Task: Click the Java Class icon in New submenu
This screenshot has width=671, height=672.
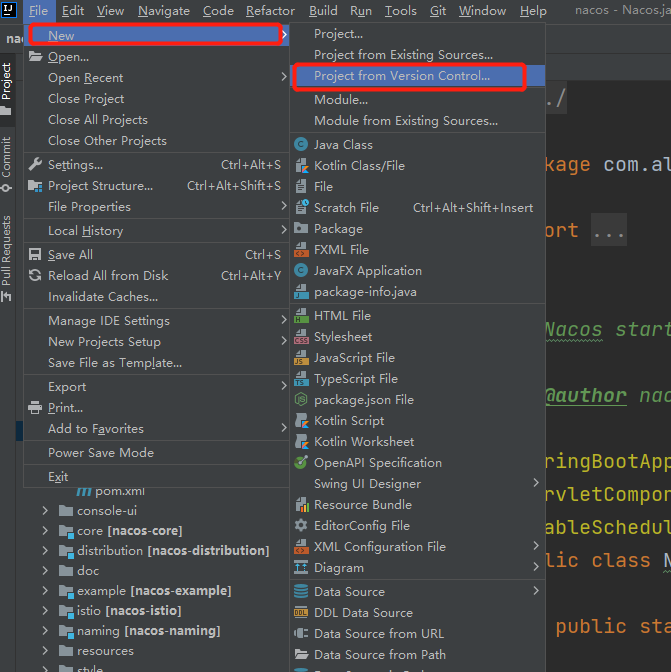Action: (301, 144)
